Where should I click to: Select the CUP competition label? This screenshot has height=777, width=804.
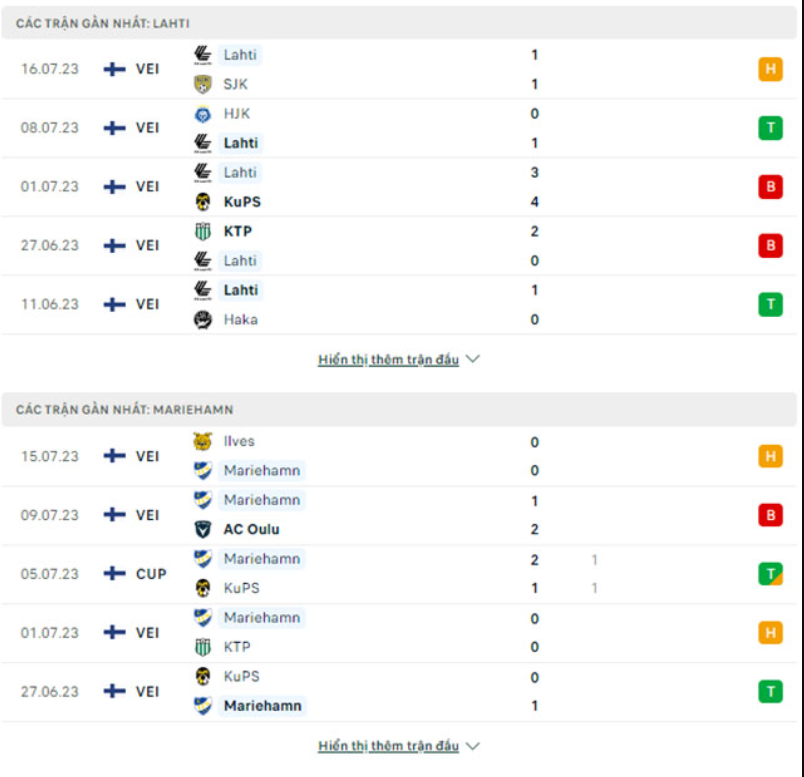[x=151, y=574]
